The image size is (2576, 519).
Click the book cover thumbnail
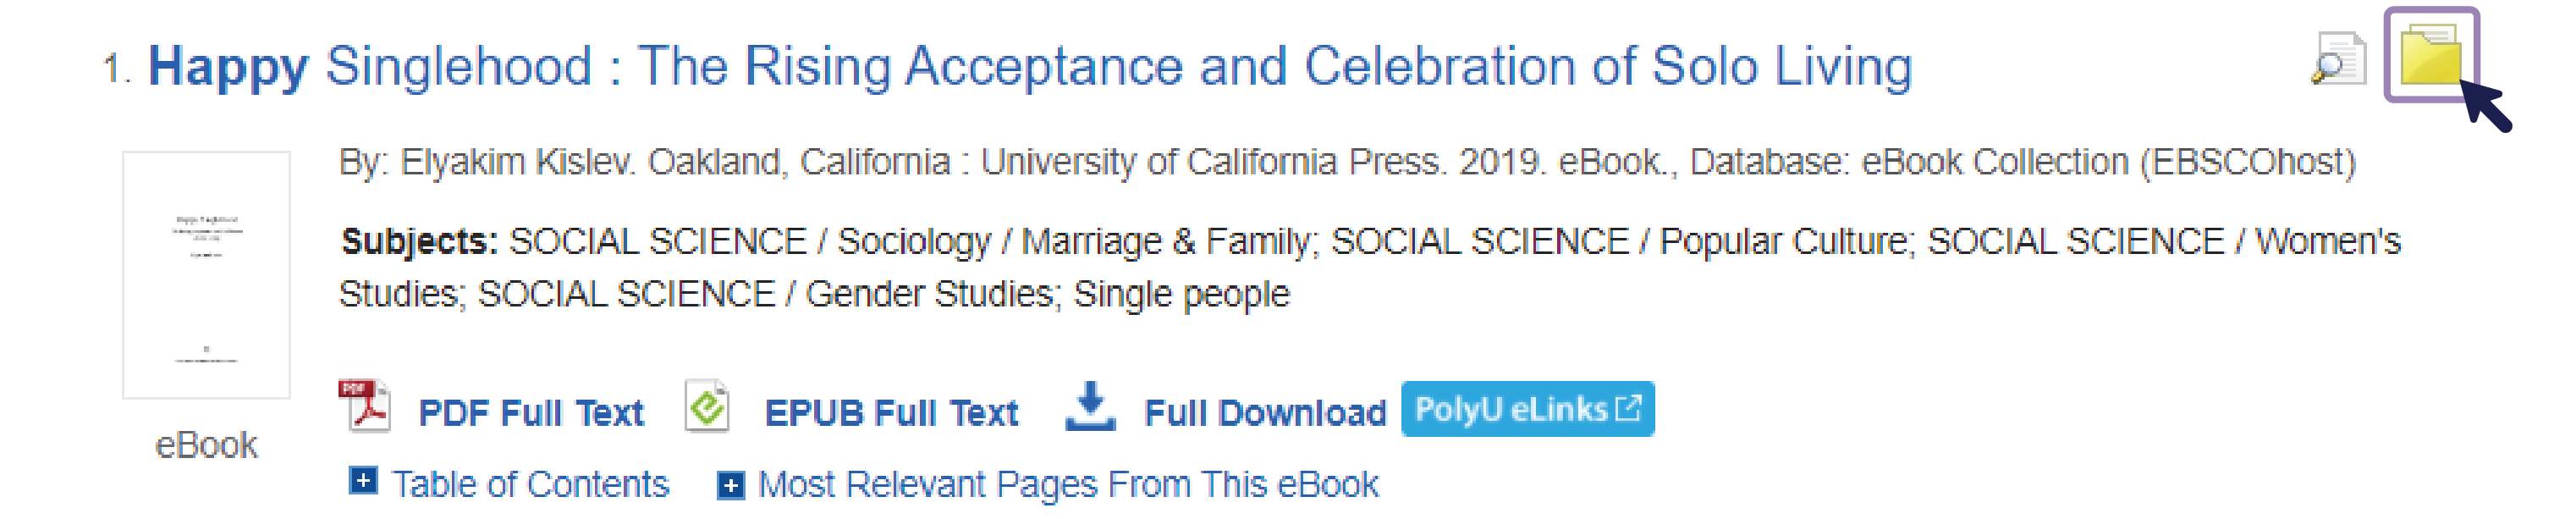[206, 275]
